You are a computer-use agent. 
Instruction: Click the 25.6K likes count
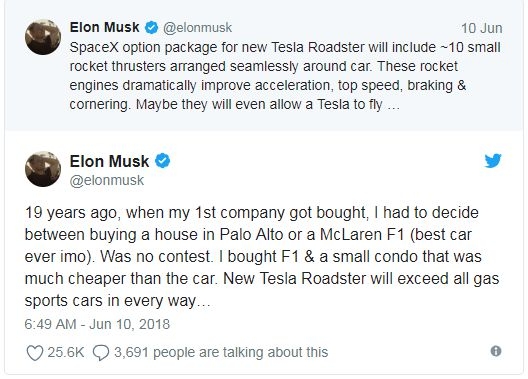66,352
